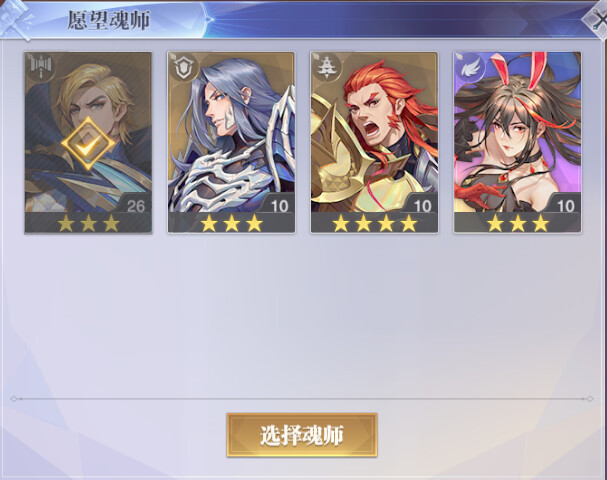Select the red-haired golden armor hero card

pos(374,143)
